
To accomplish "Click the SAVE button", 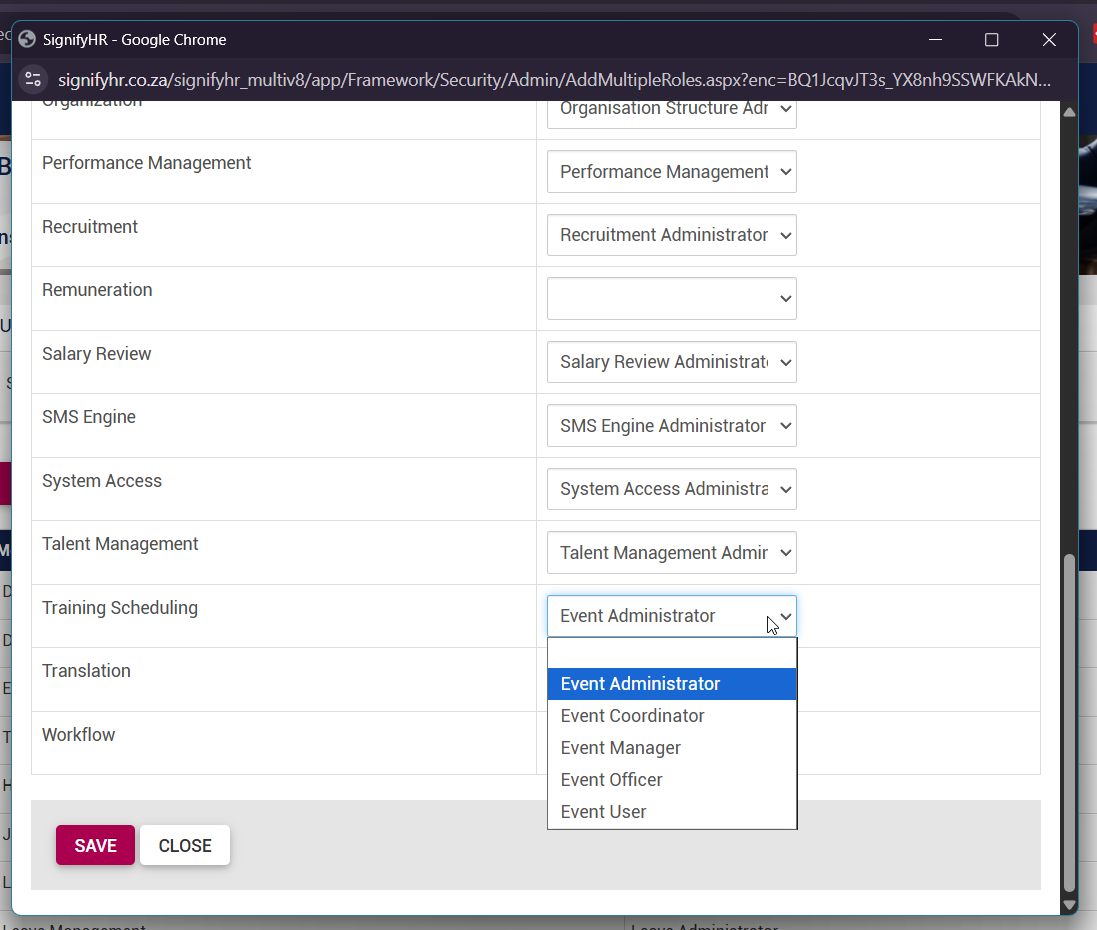I will [95, 845].
